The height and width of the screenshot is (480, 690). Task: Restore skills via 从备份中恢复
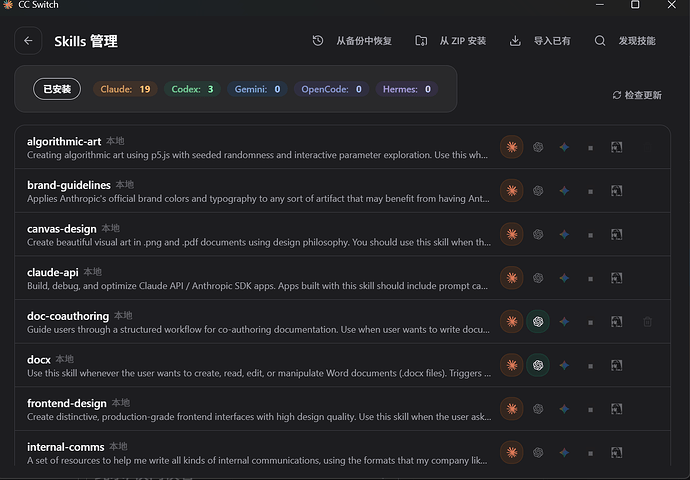[x=352, y=41]
